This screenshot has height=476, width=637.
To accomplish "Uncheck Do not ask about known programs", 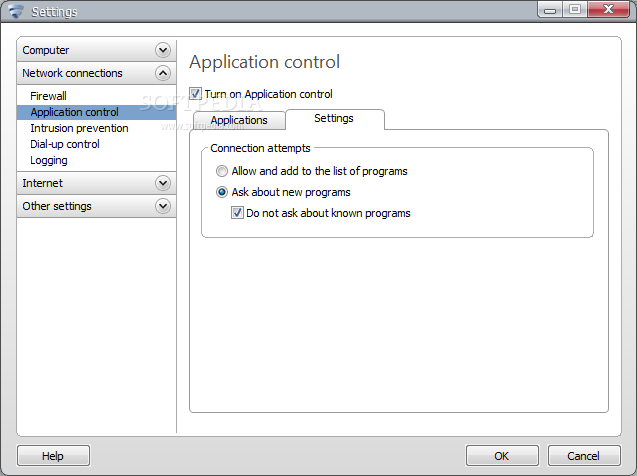I will [237, 213].
